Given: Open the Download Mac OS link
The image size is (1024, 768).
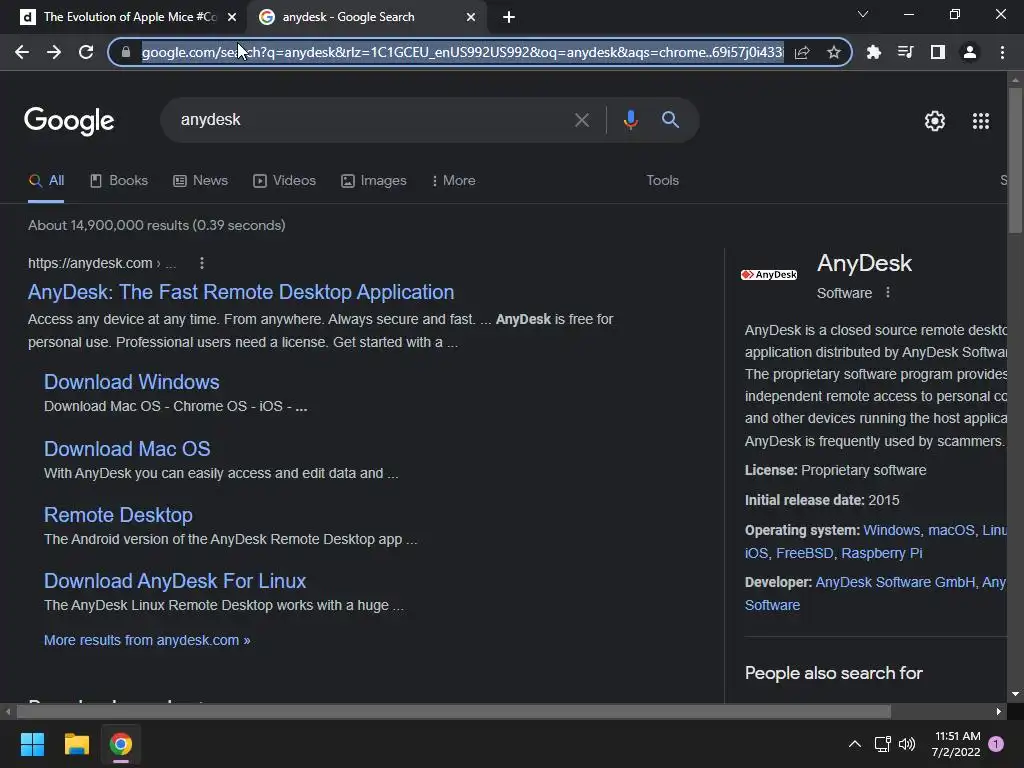Looking at the screenshot, I should coord(127,449).
